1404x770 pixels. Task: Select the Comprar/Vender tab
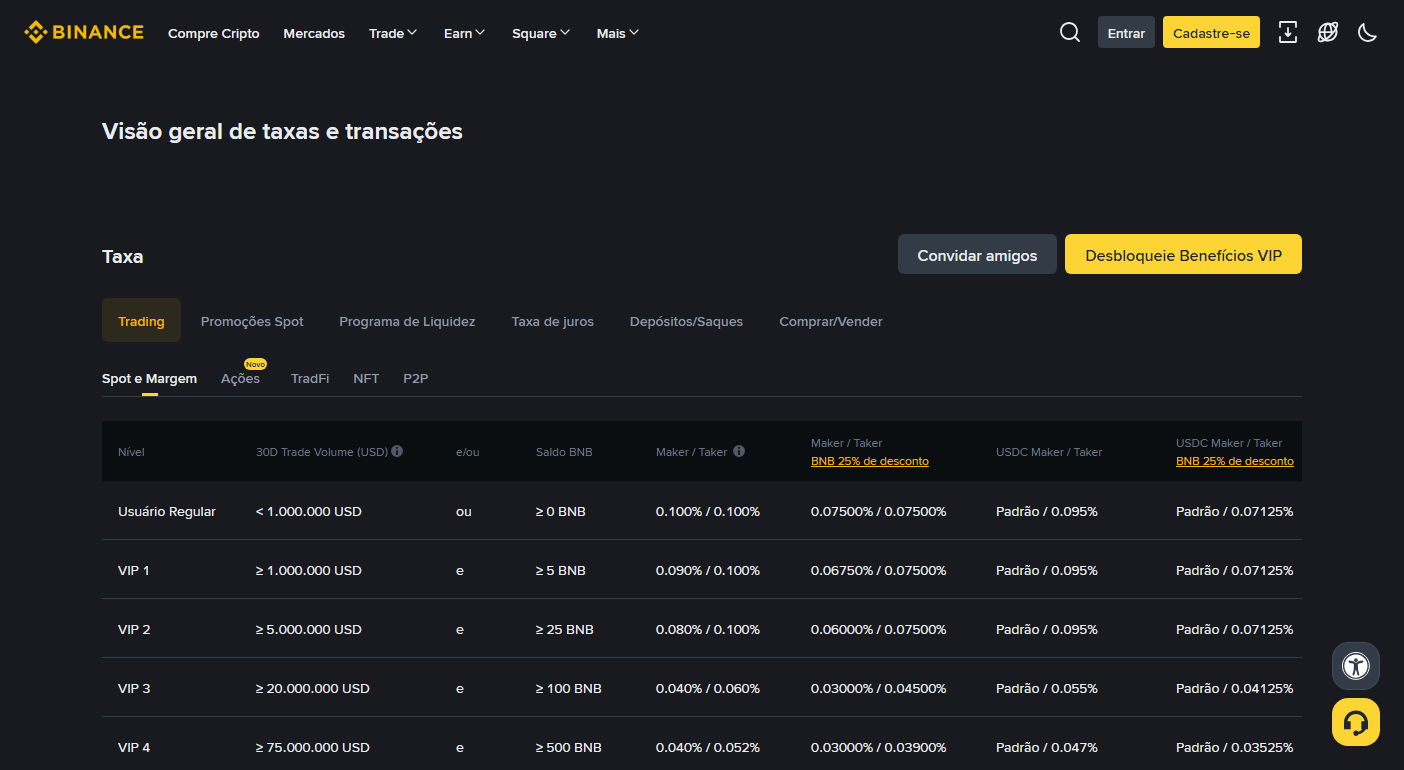(831, 321)
